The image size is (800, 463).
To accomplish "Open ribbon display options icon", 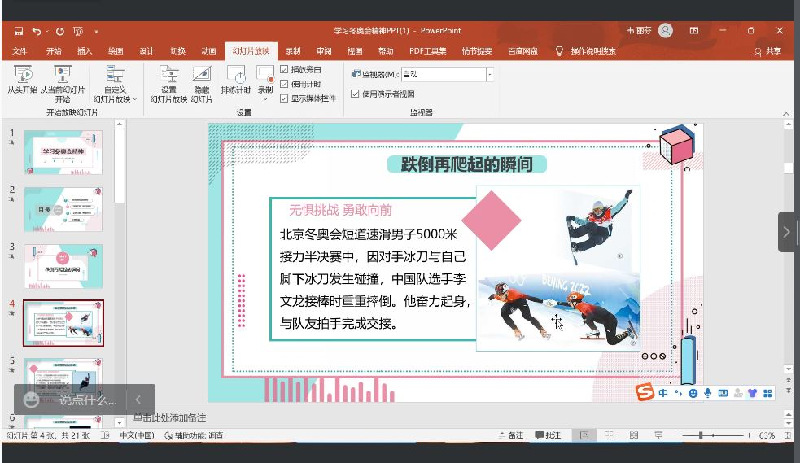I will (694, 31).
